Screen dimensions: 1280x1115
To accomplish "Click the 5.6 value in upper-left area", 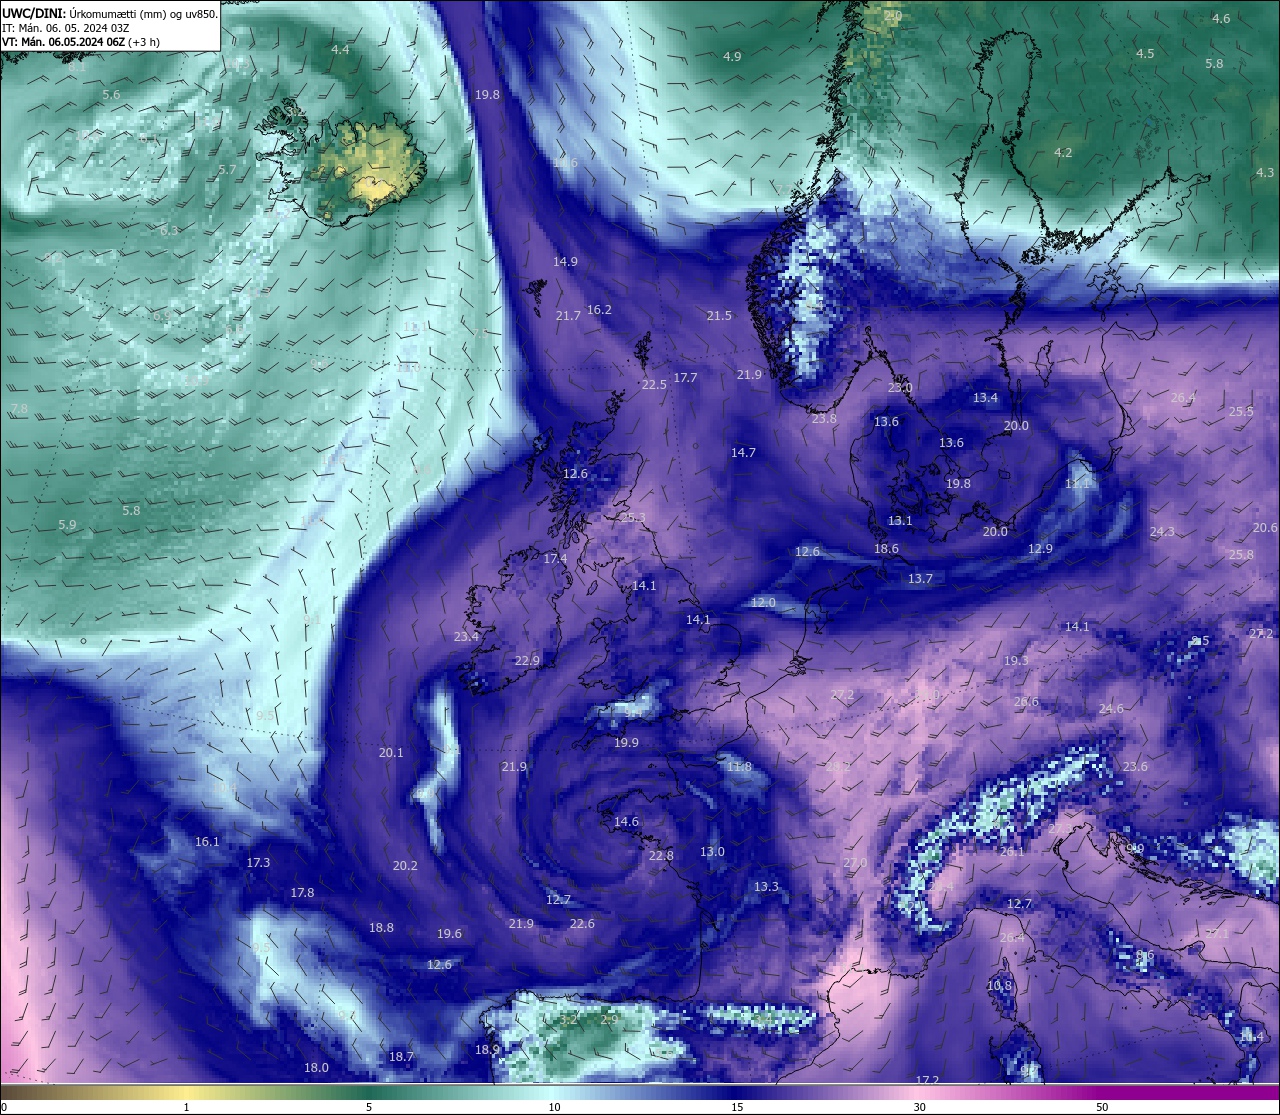I will point(111,94).
